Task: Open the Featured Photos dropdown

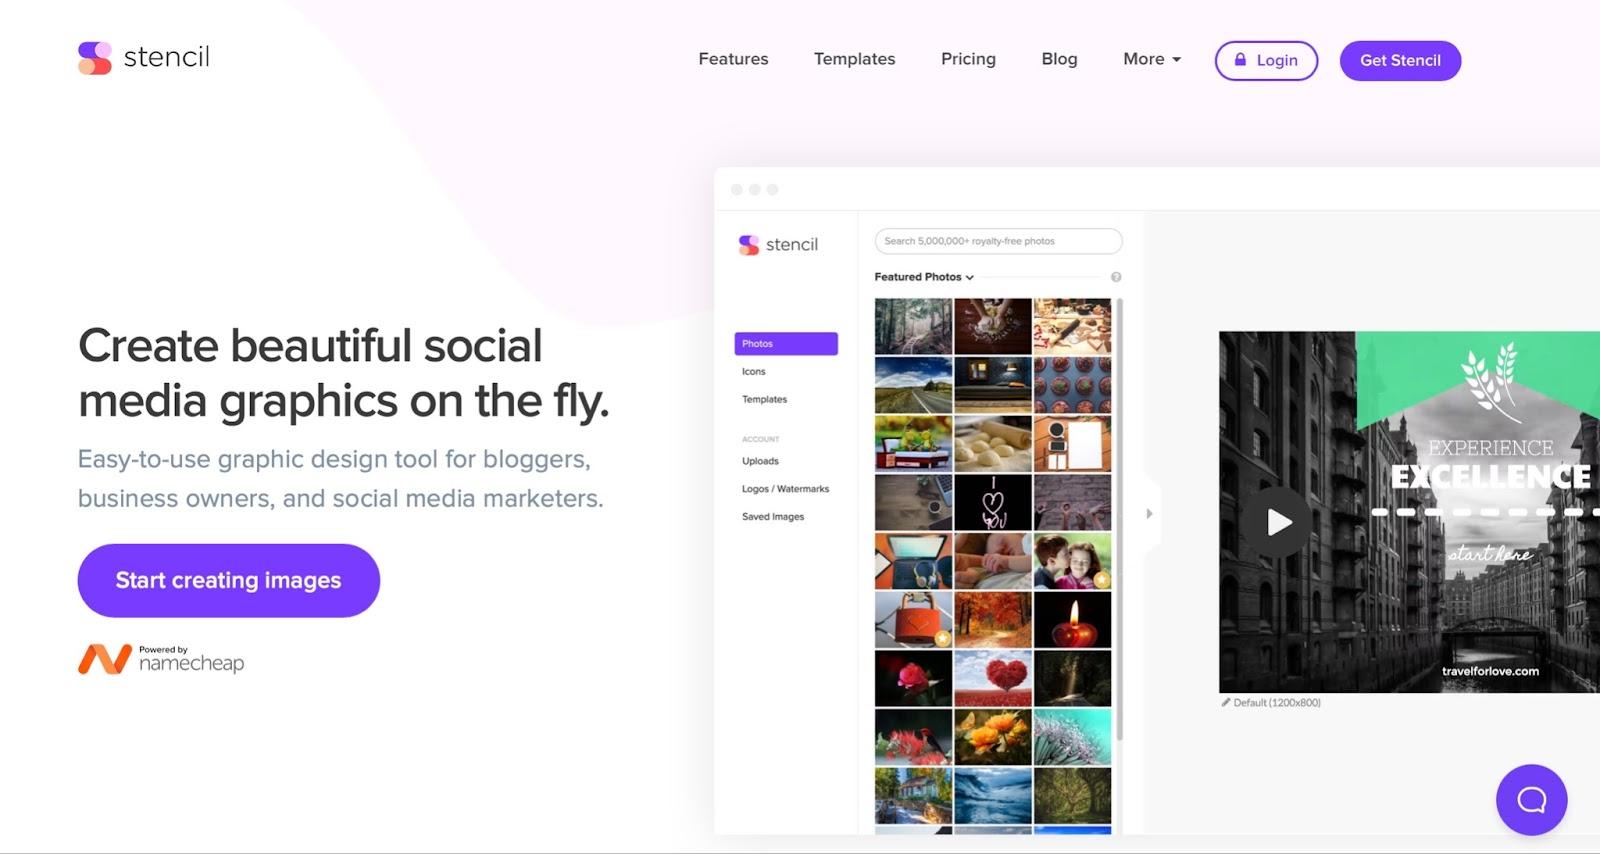Action: pos(924,277)
